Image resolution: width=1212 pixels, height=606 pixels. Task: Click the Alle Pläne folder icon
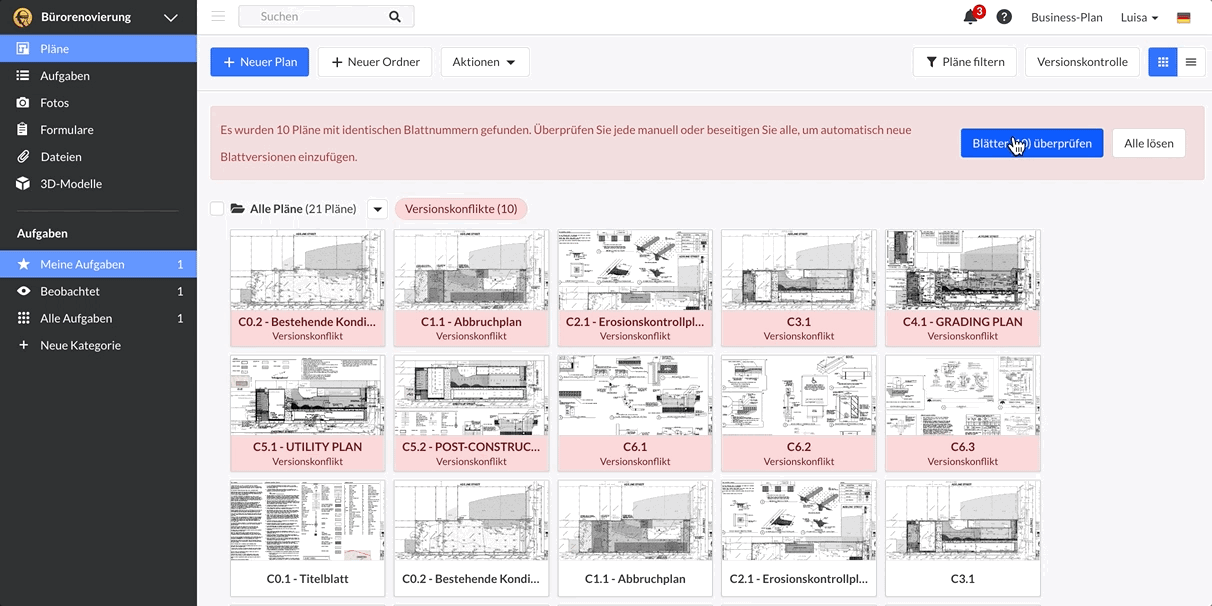[x=238, y=209]
